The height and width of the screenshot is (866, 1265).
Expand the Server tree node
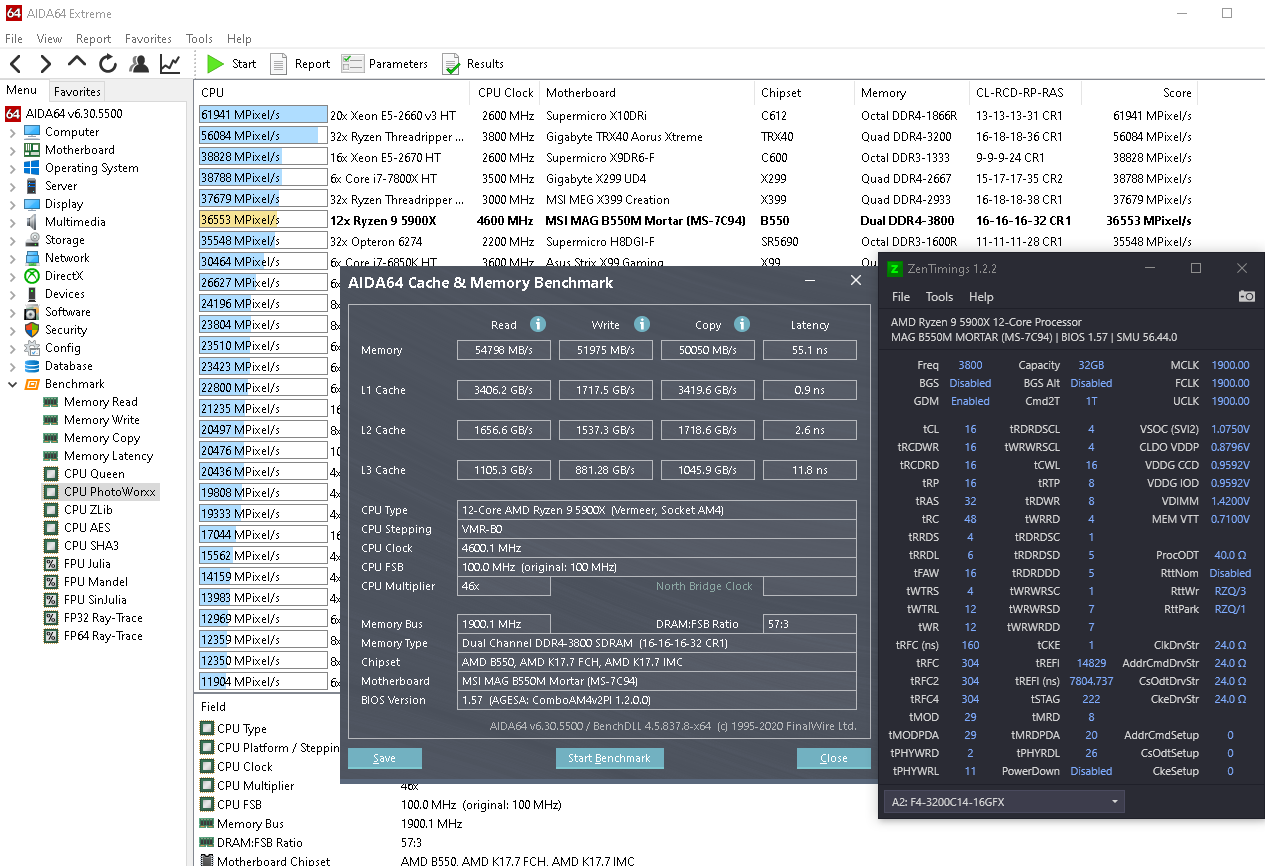click(x=12, y=186)
